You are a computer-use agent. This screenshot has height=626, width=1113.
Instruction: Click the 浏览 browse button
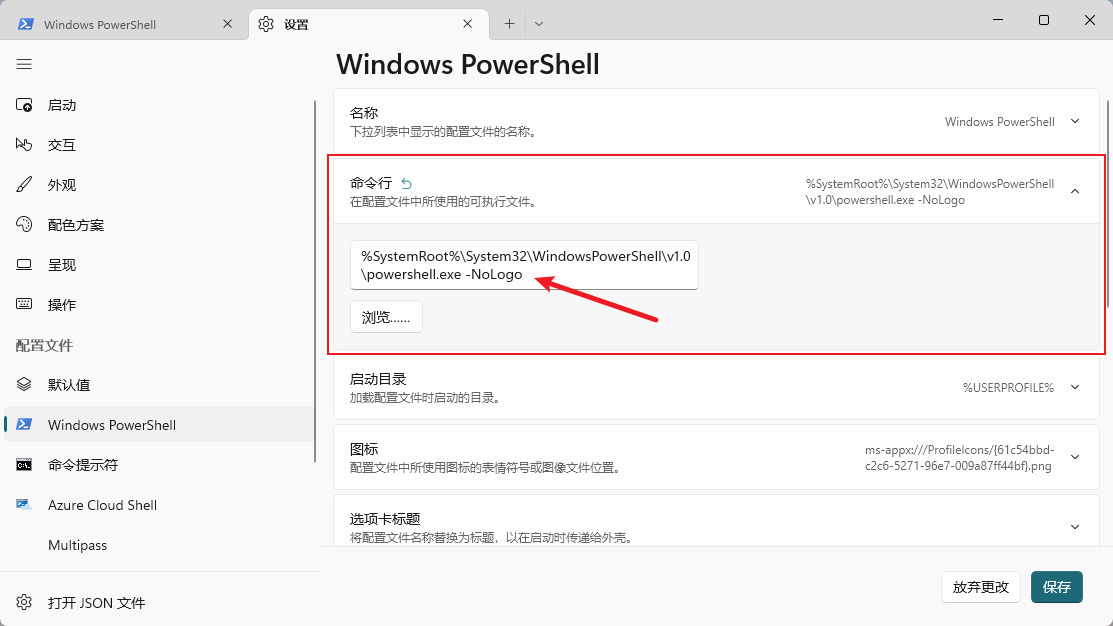tap(386, 317)
